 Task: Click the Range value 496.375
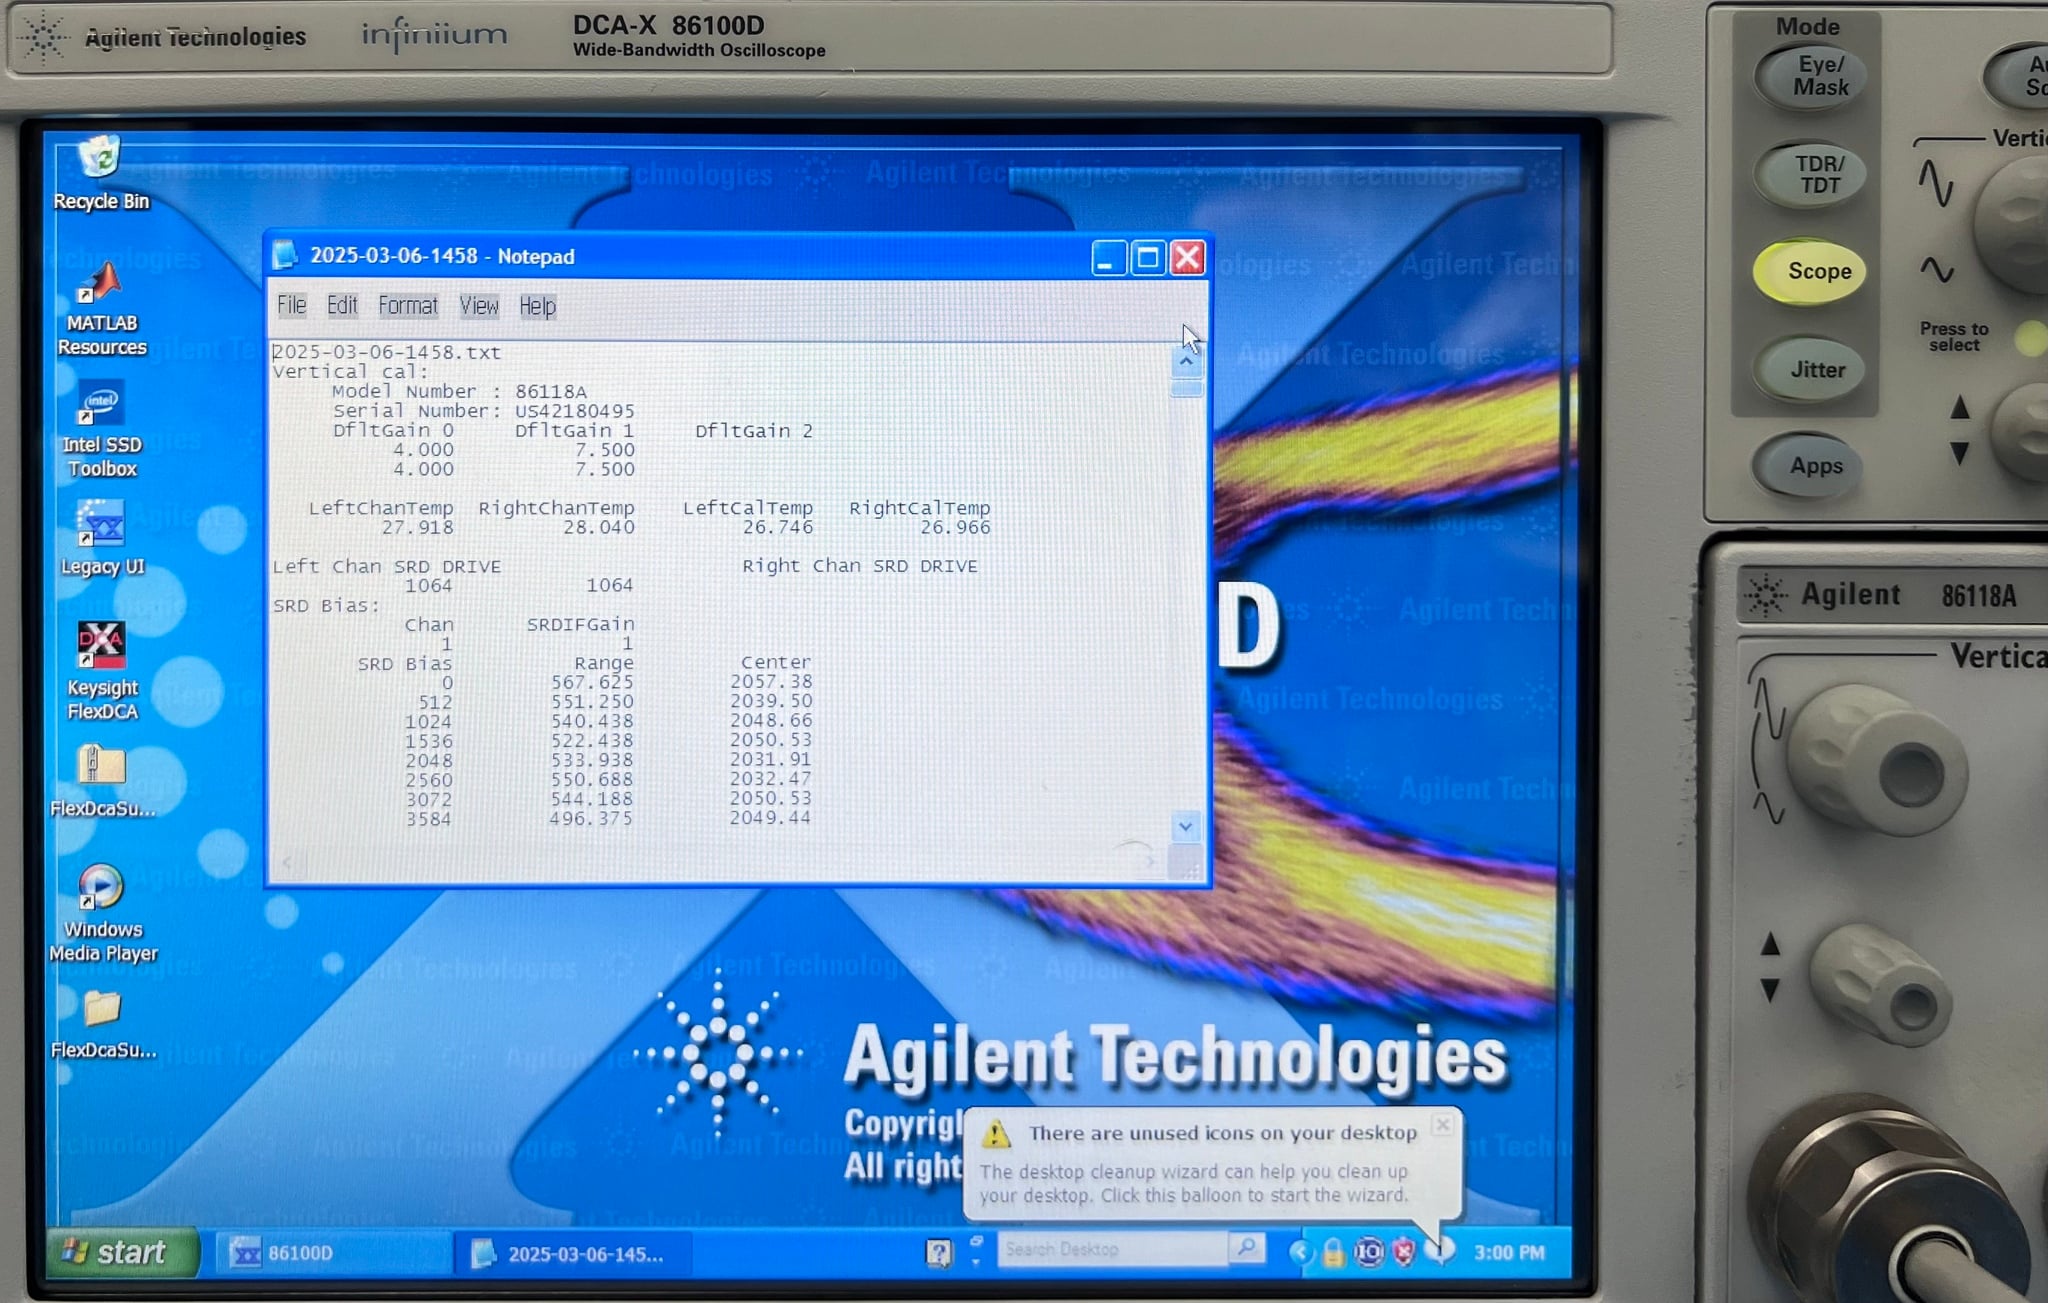click(x=591, y=819)
